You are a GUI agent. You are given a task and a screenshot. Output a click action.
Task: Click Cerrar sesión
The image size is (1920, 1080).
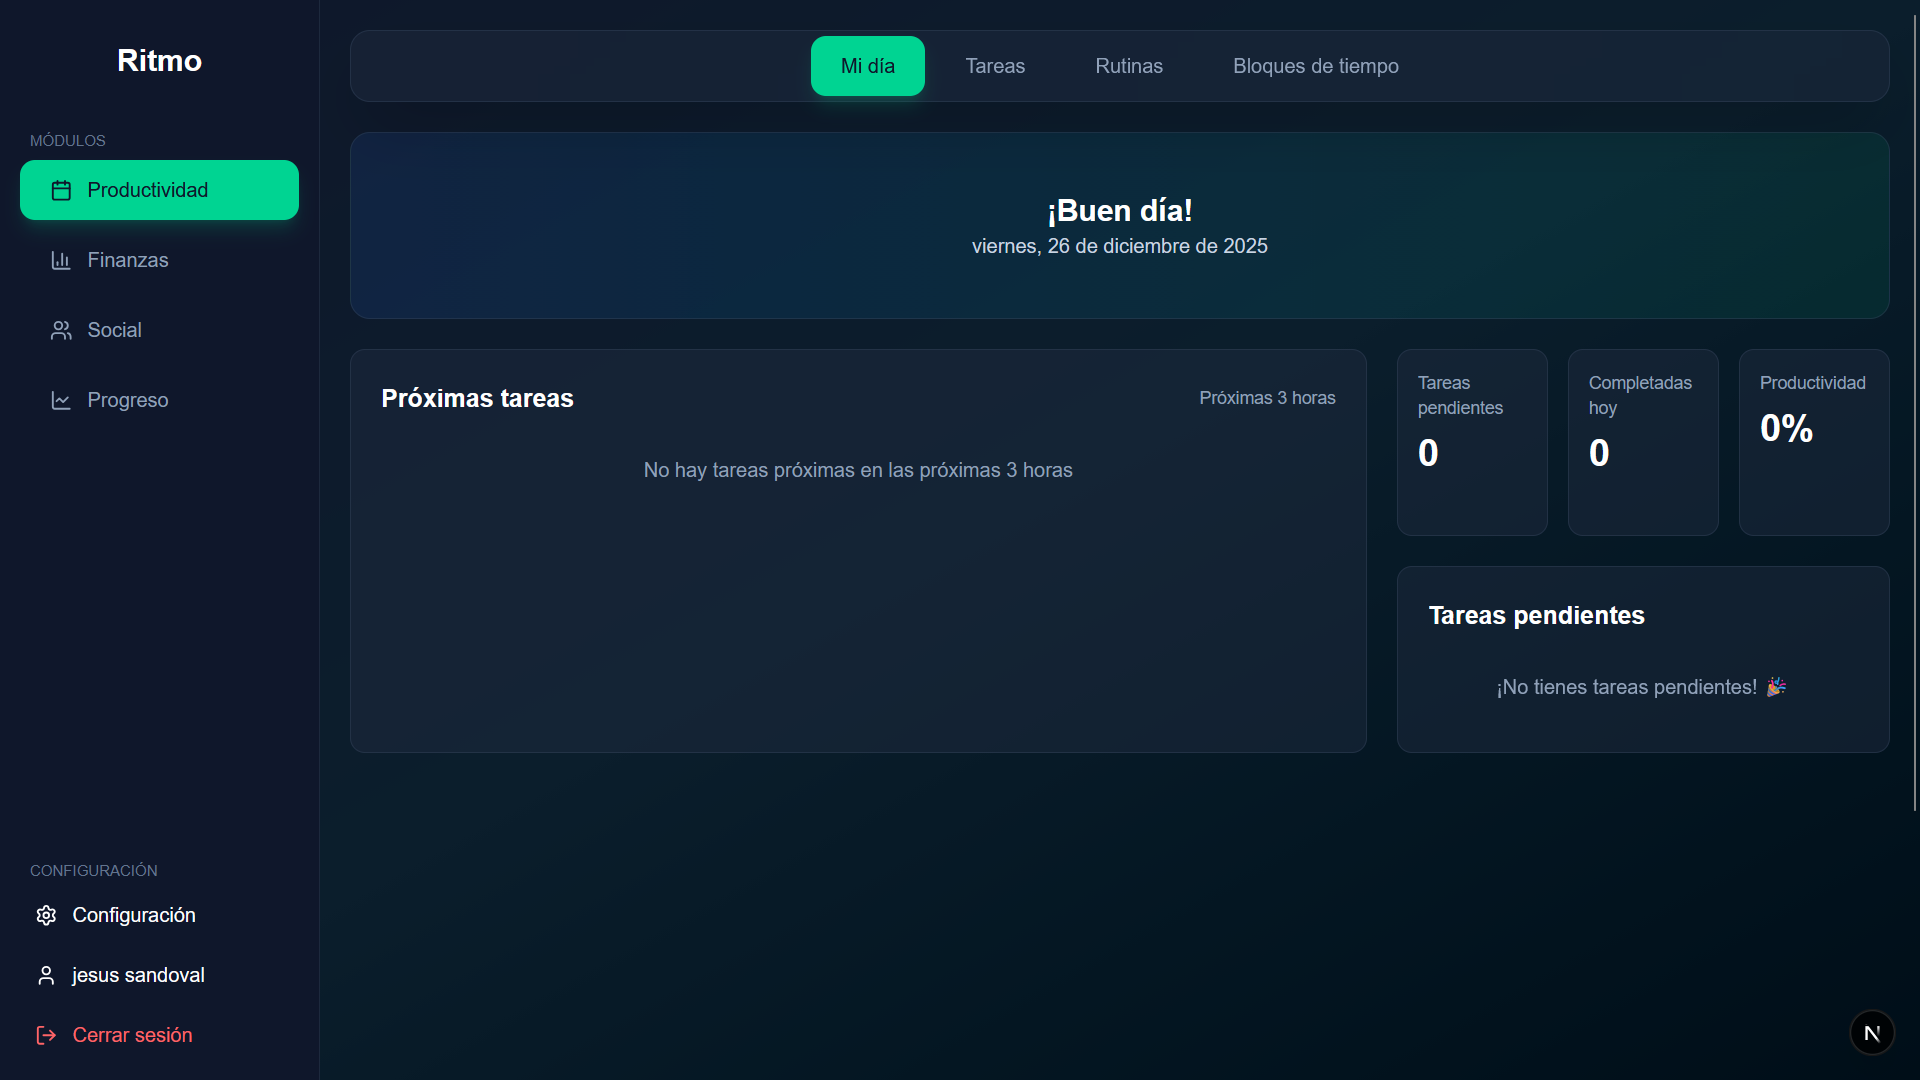pos(131,1035)
